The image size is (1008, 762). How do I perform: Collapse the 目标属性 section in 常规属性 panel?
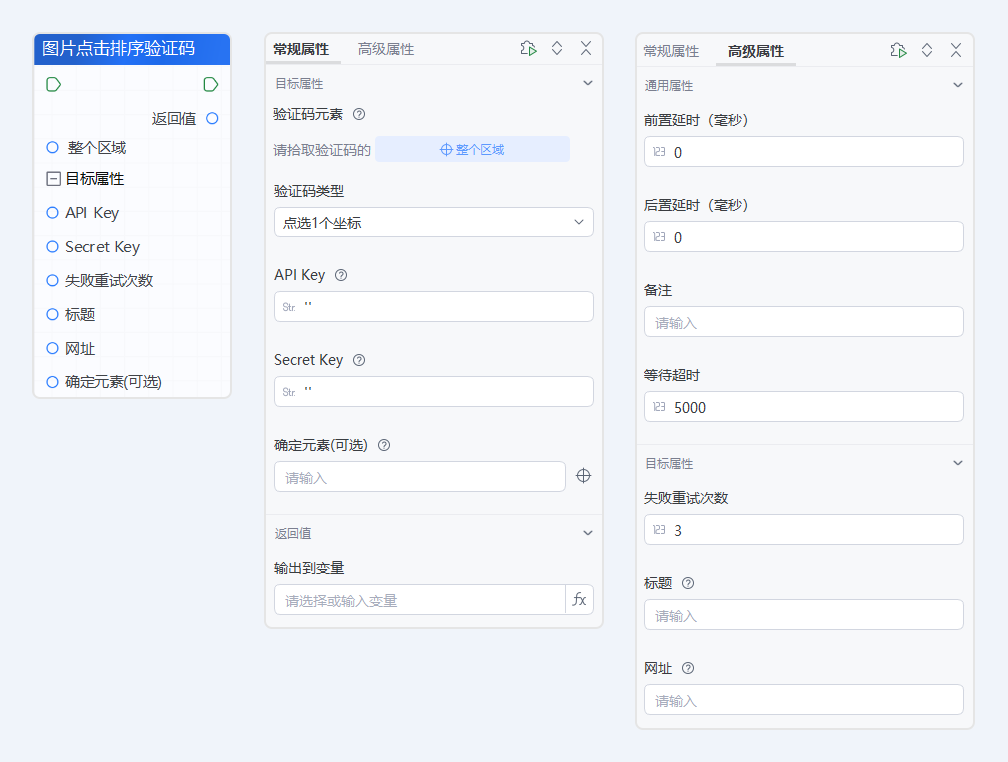tap(588, 83)
